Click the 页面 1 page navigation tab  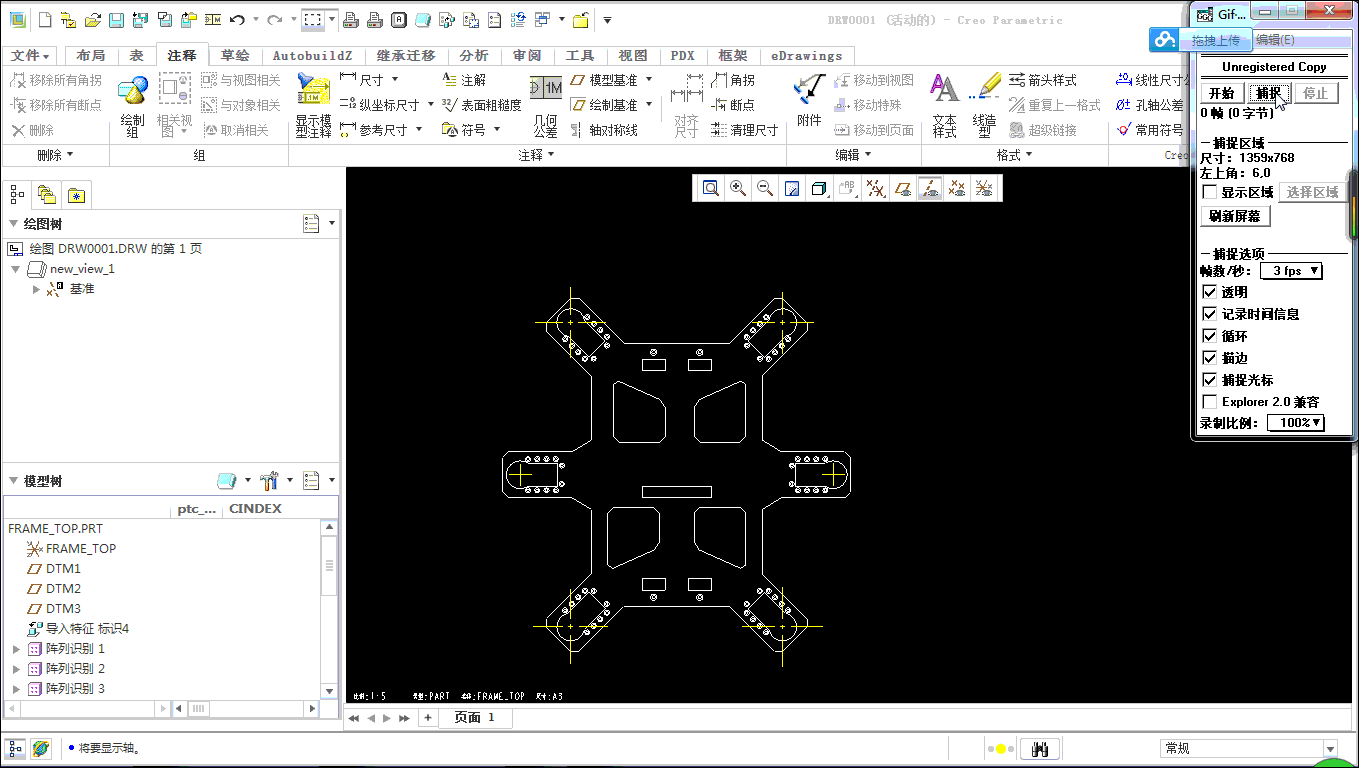click(x=475, y=717)
